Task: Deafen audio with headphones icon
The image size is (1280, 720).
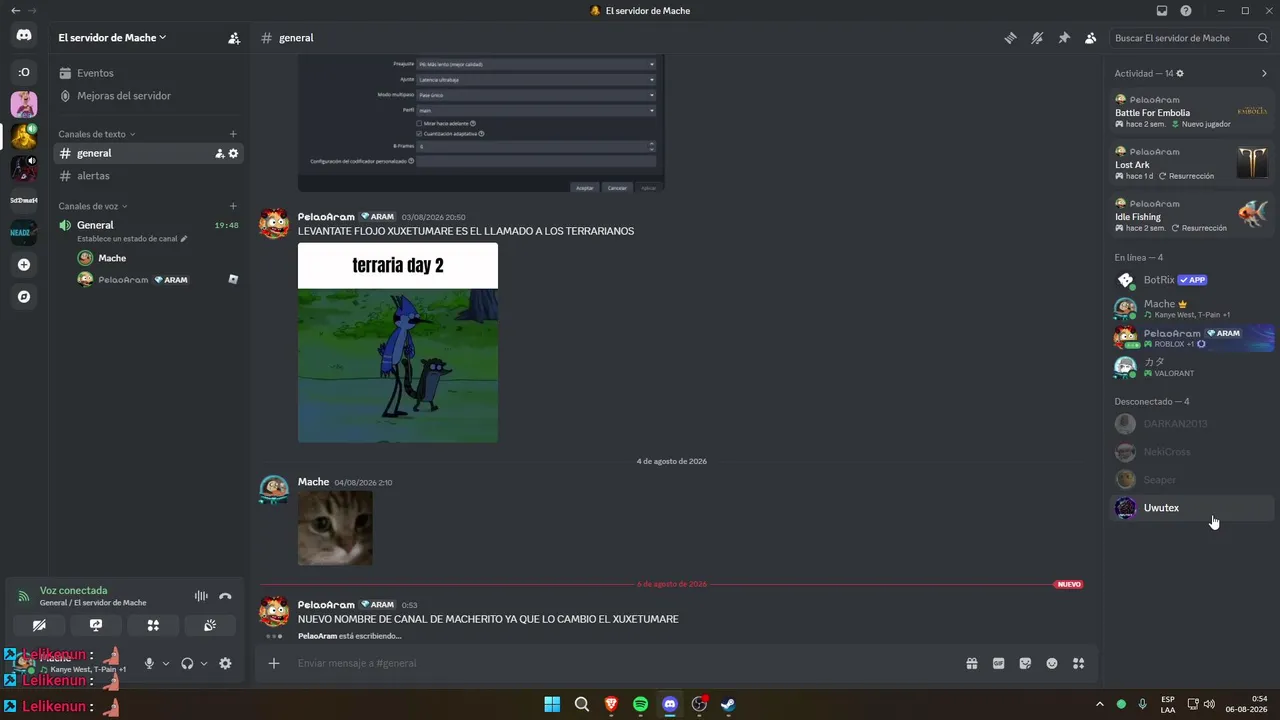Action: pyautogui.click(x=187, y=663)
